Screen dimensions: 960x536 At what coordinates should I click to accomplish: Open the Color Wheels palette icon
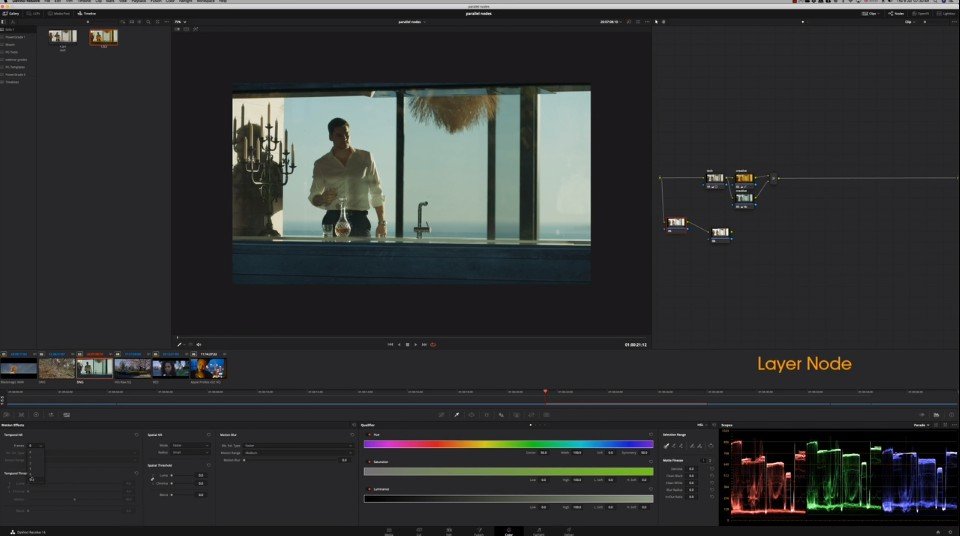36,415
